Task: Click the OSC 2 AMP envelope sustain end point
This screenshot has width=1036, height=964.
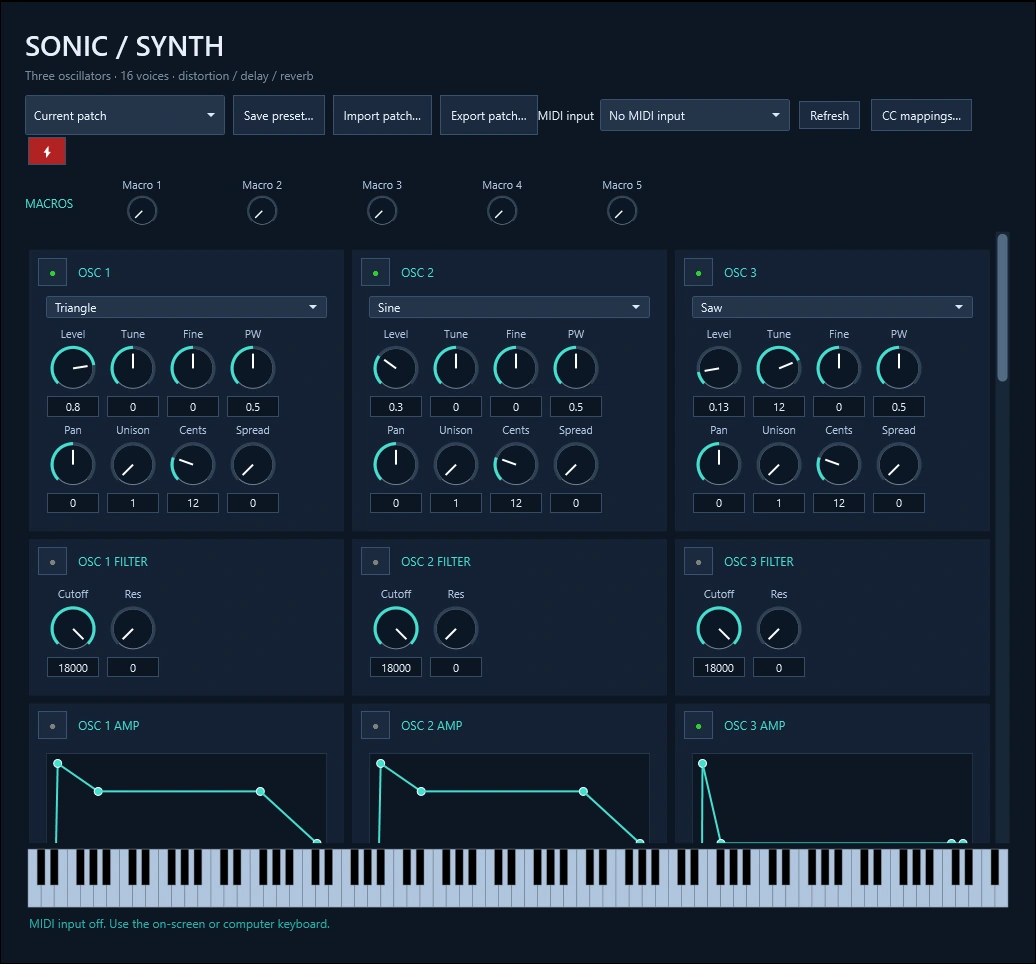Action: coord(583,791)
